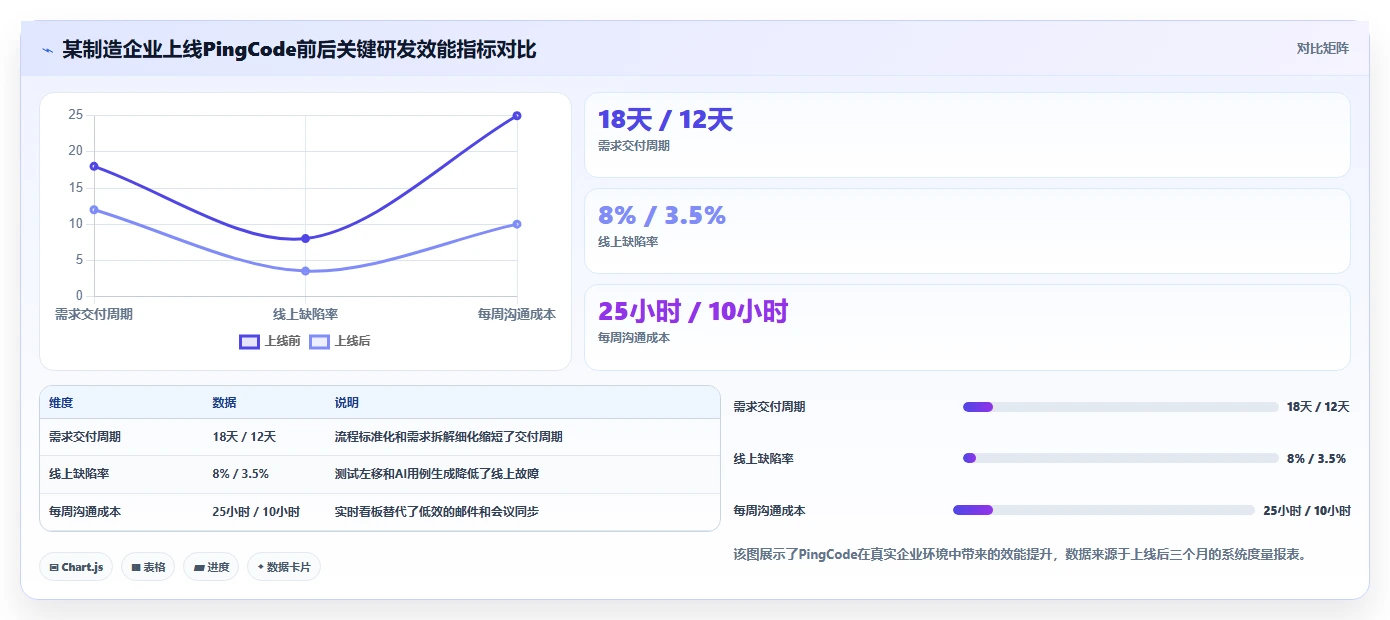Click the 上线后 data point at 需求交付周期
Image resolution: width=1390 pixels, height=620 pixels.
point(94,209)
